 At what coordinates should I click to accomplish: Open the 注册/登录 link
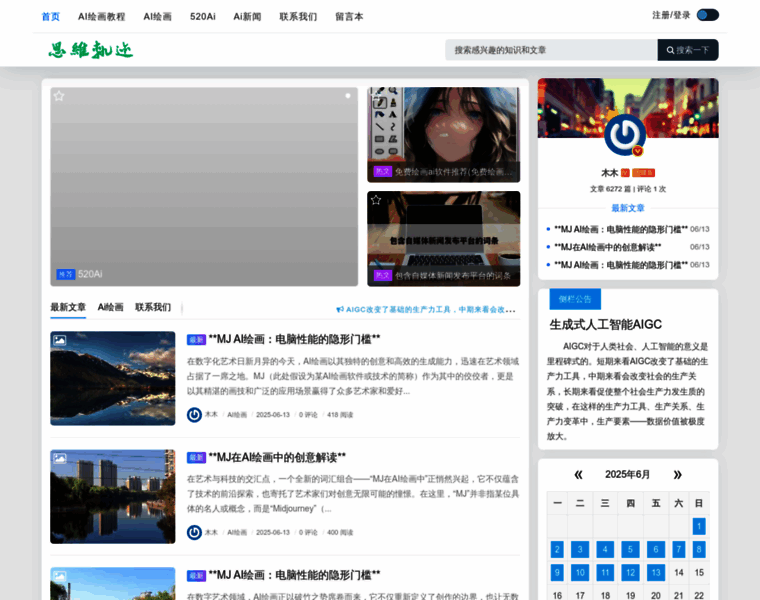pyautogui.click(x=671, y=15)
